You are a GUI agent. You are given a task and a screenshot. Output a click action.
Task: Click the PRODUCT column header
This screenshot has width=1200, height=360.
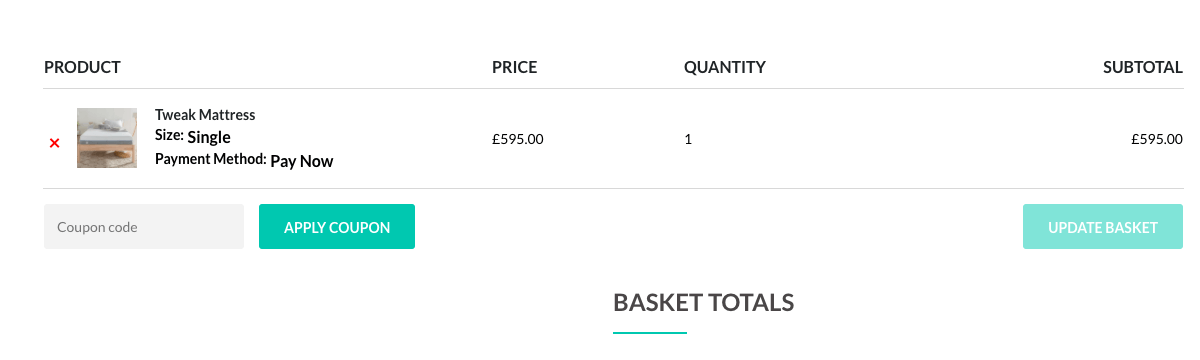(82, 68)
